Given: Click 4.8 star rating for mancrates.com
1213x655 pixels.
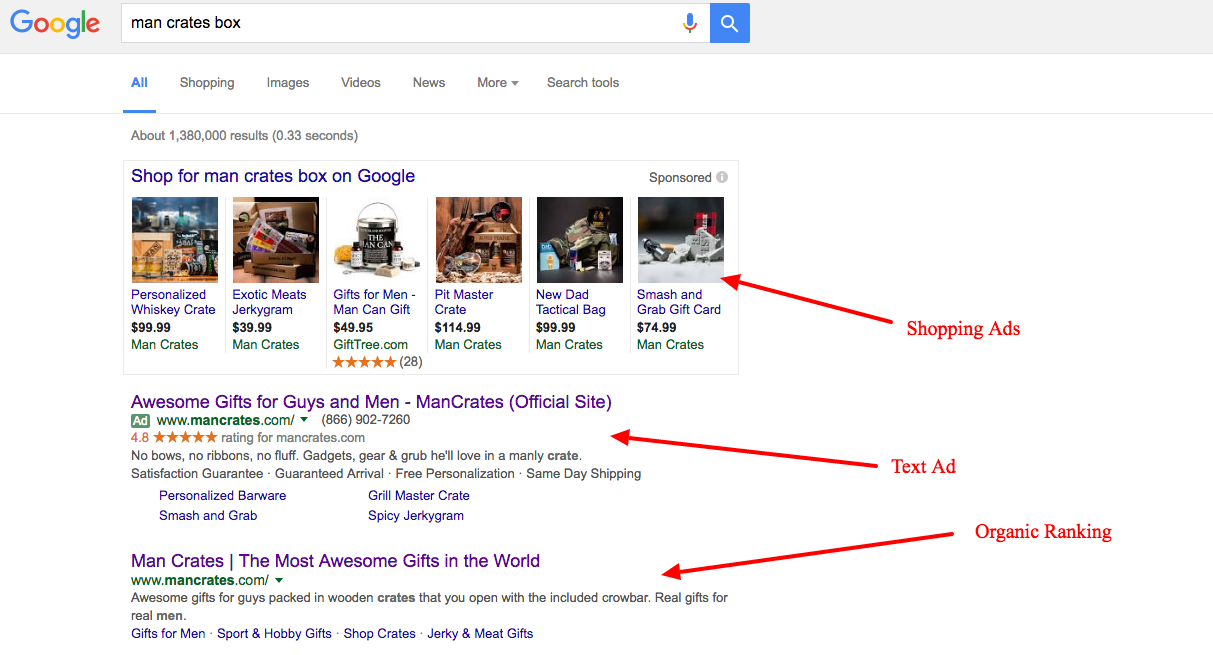Looking at the screenshot, I should coord(248,438).
